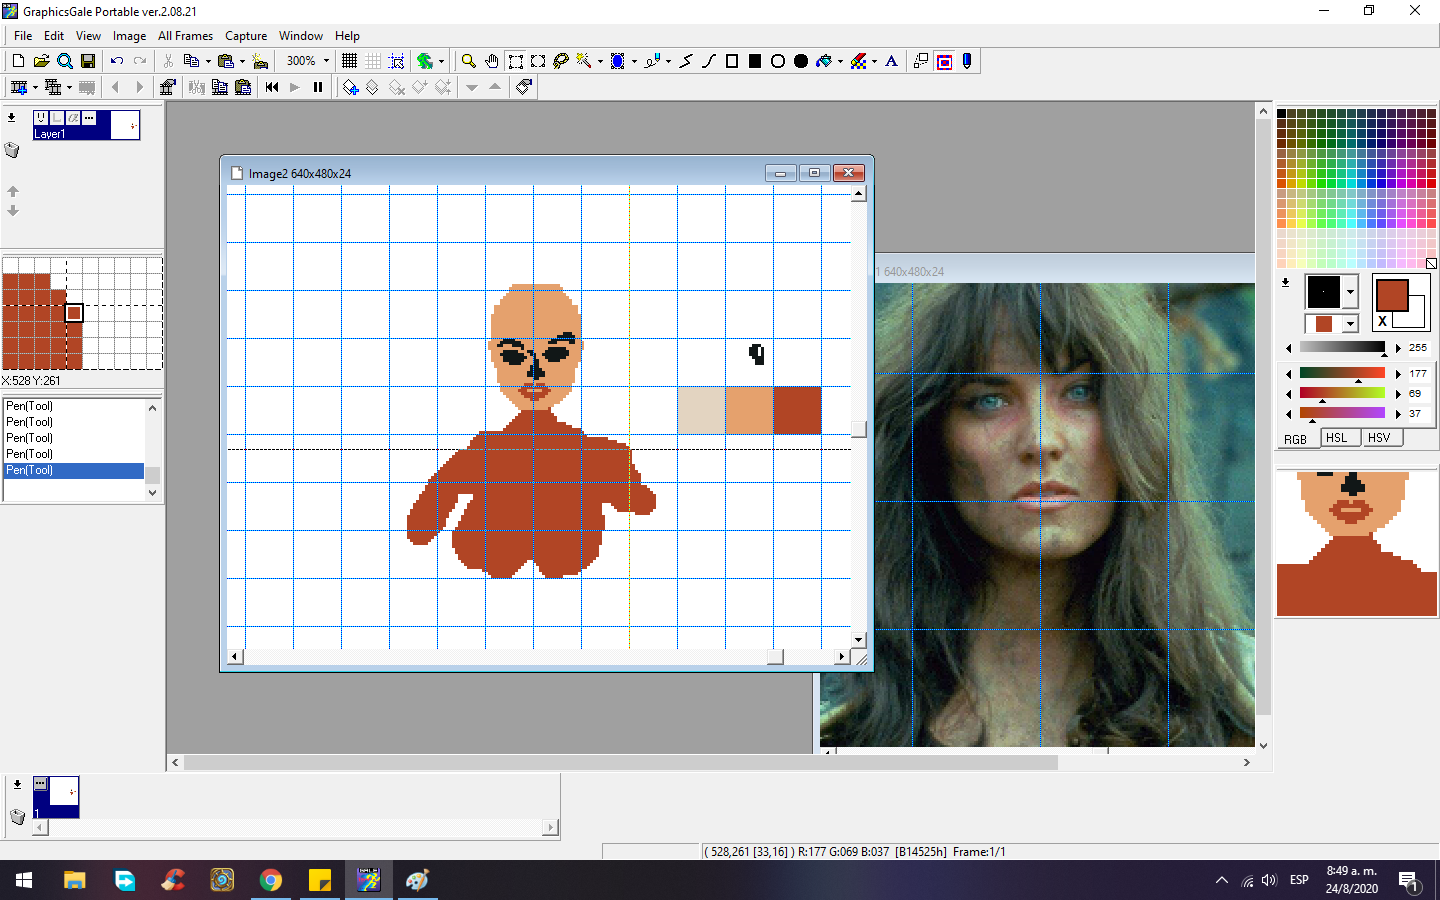Open the flood fill options arrow
This screenshot has height=900, width=1440.
[x=840, y=61]
